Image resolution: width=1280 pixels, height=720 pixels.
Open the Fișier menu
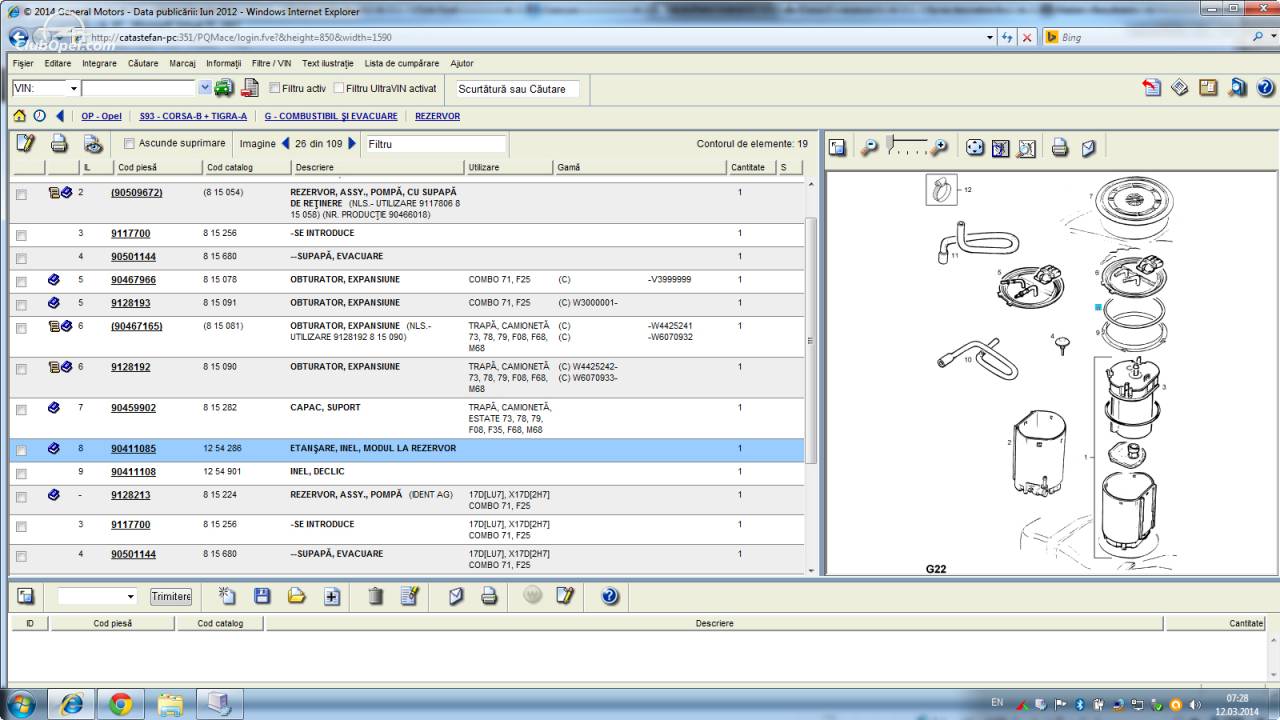(x=23, y=63)
